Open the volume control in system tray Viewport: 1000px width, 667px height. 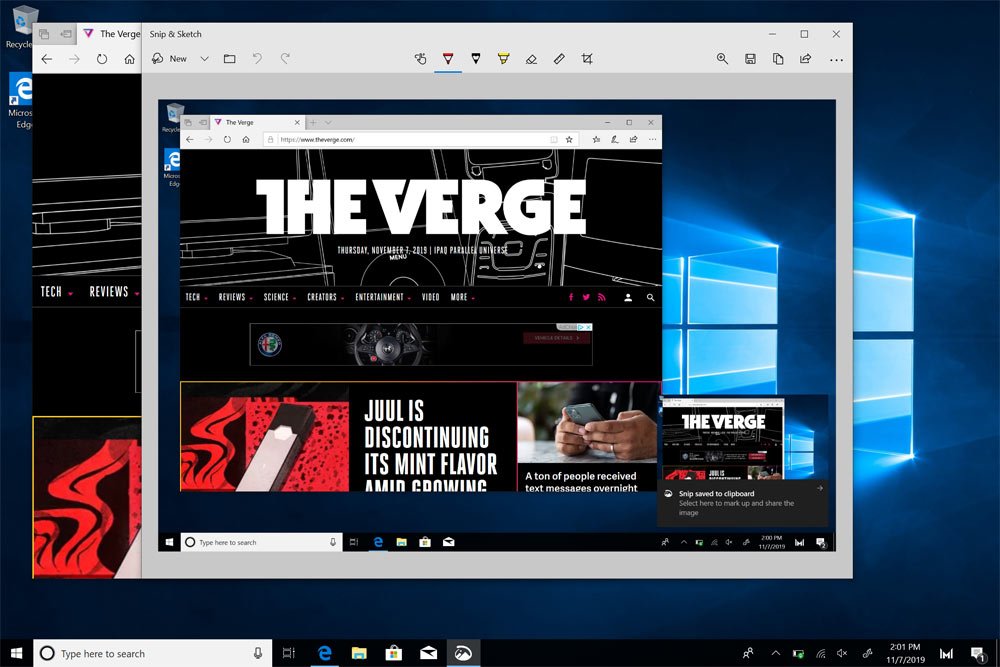[842, 653]
